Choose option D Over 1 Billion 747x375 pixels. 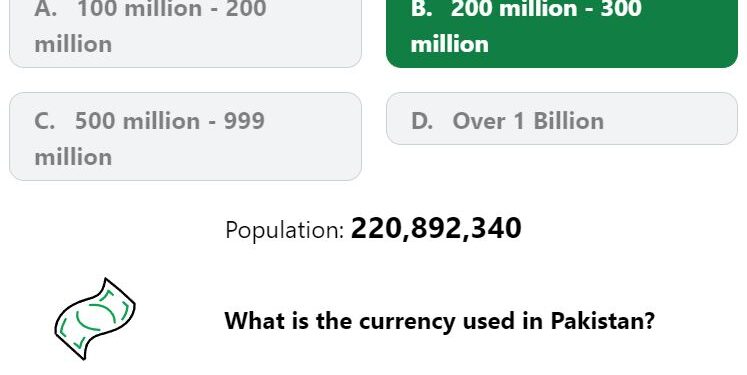click(x=562, y=119)
